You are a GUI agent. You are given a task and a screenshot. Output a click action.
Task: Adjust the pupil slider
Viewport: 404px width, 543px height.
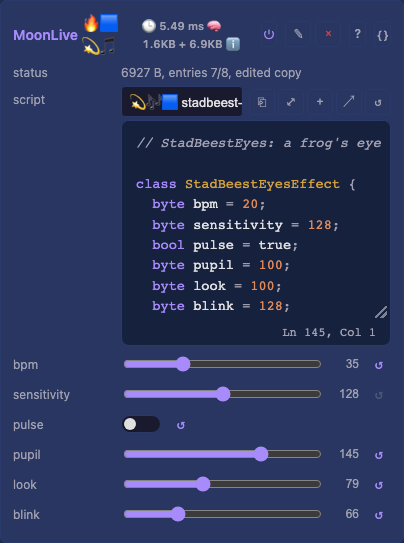pyautogui.click(x=223, y=454)
